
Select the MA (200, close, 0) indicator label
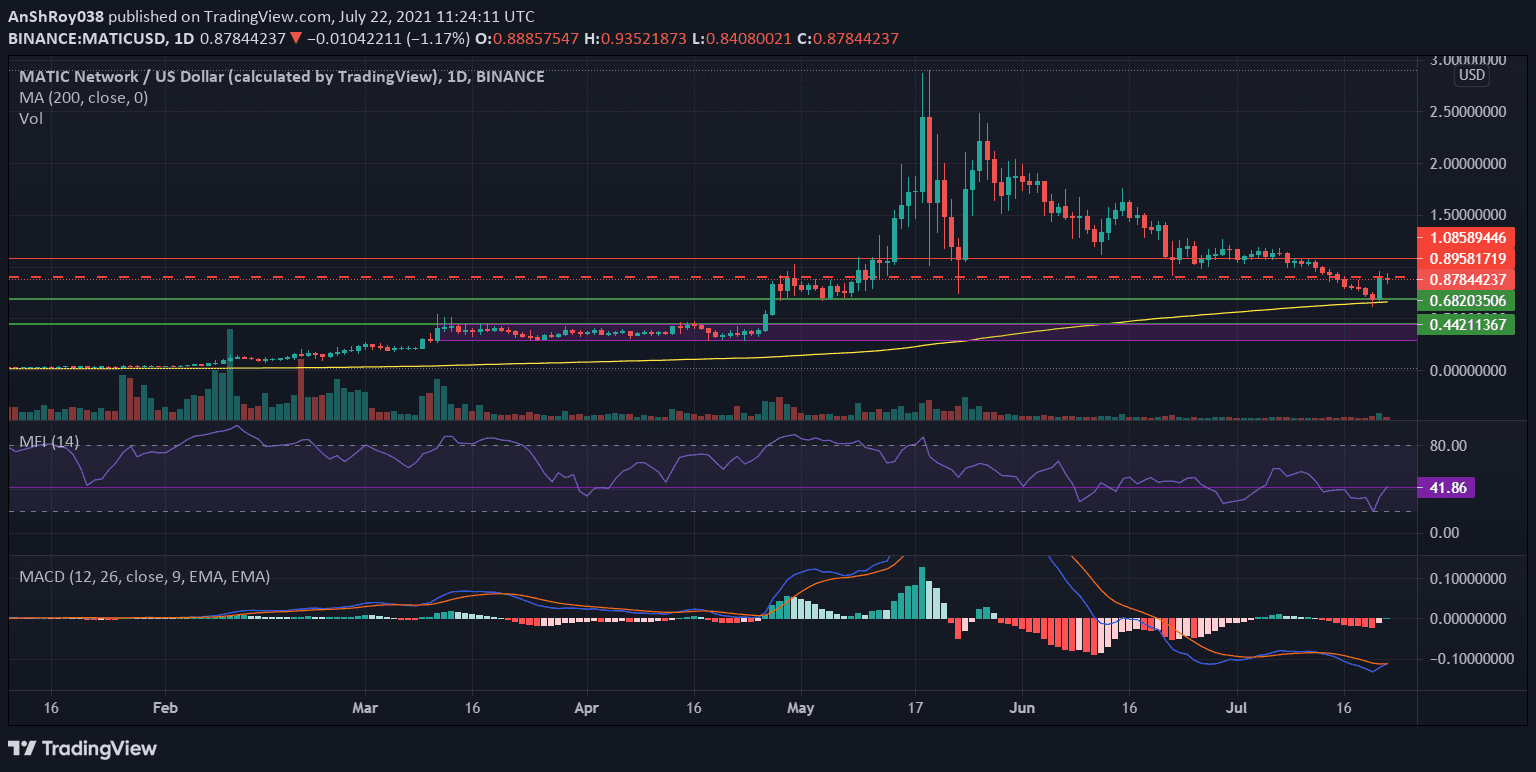click(83, 97)
